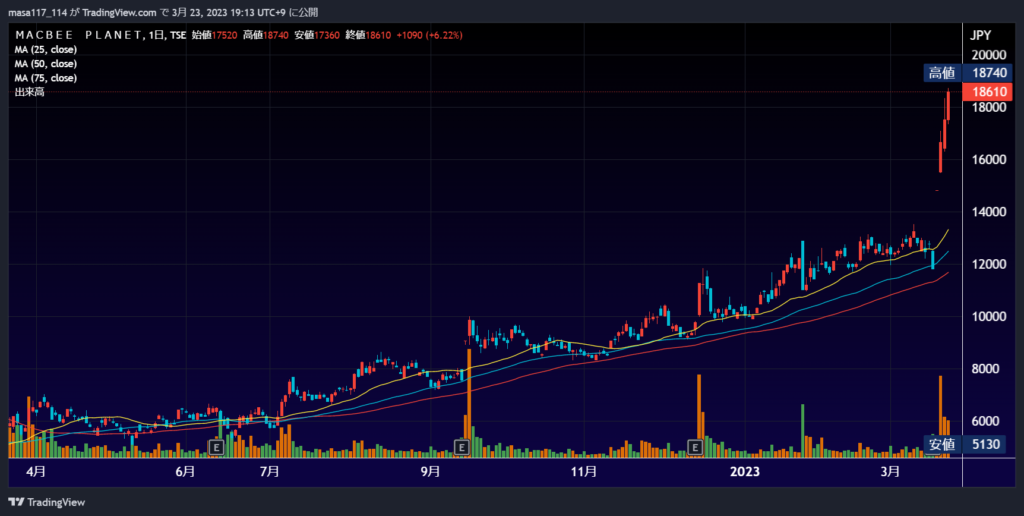The width and height of the screenshot is (1024, 516).
Task: Click the 7月 time axis label
Action: tap(269, 471)
